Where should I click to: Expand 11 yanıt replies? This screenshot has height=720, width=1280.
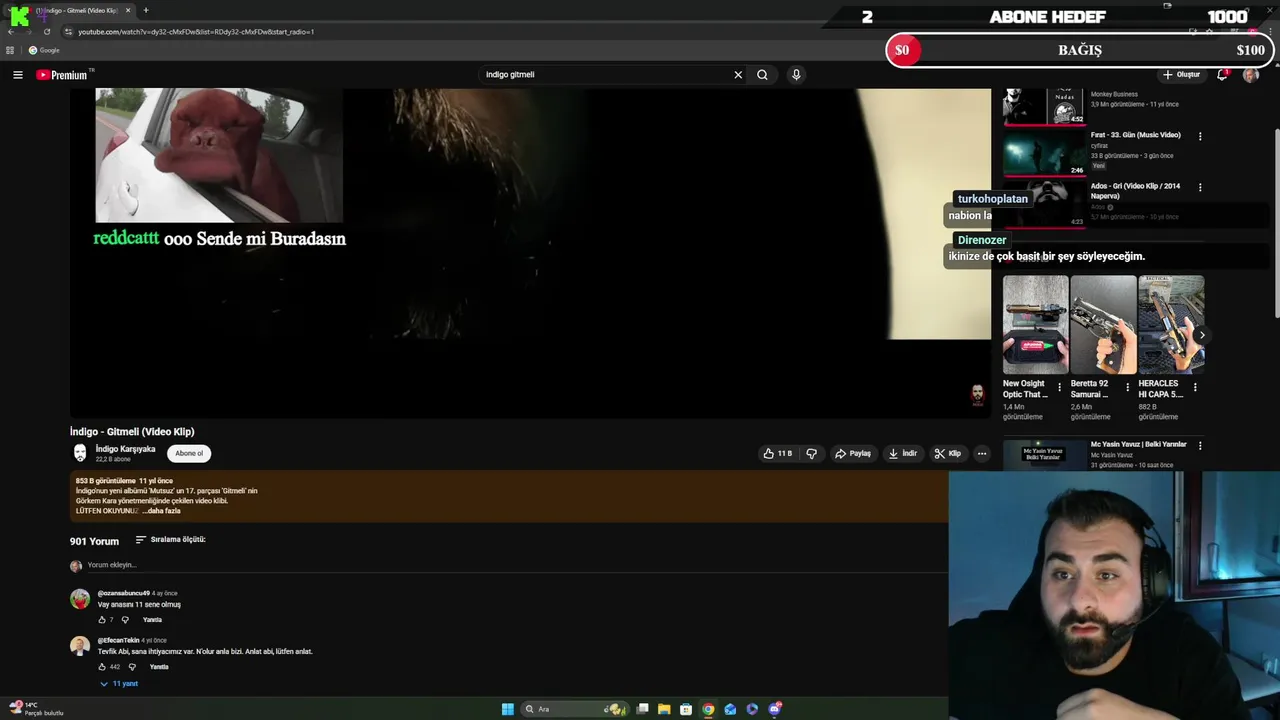tap(119, 684)
